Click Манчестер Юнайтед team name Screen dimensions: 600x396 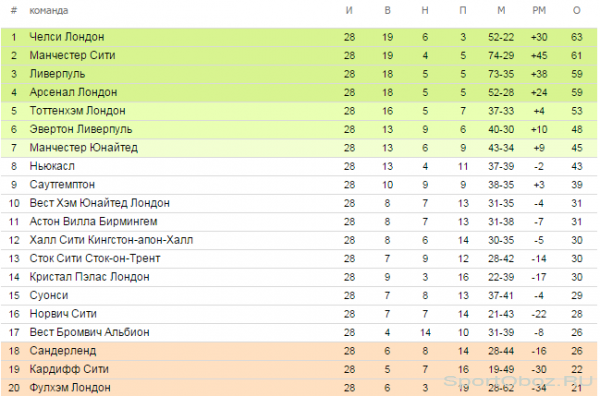coord(83,148)
